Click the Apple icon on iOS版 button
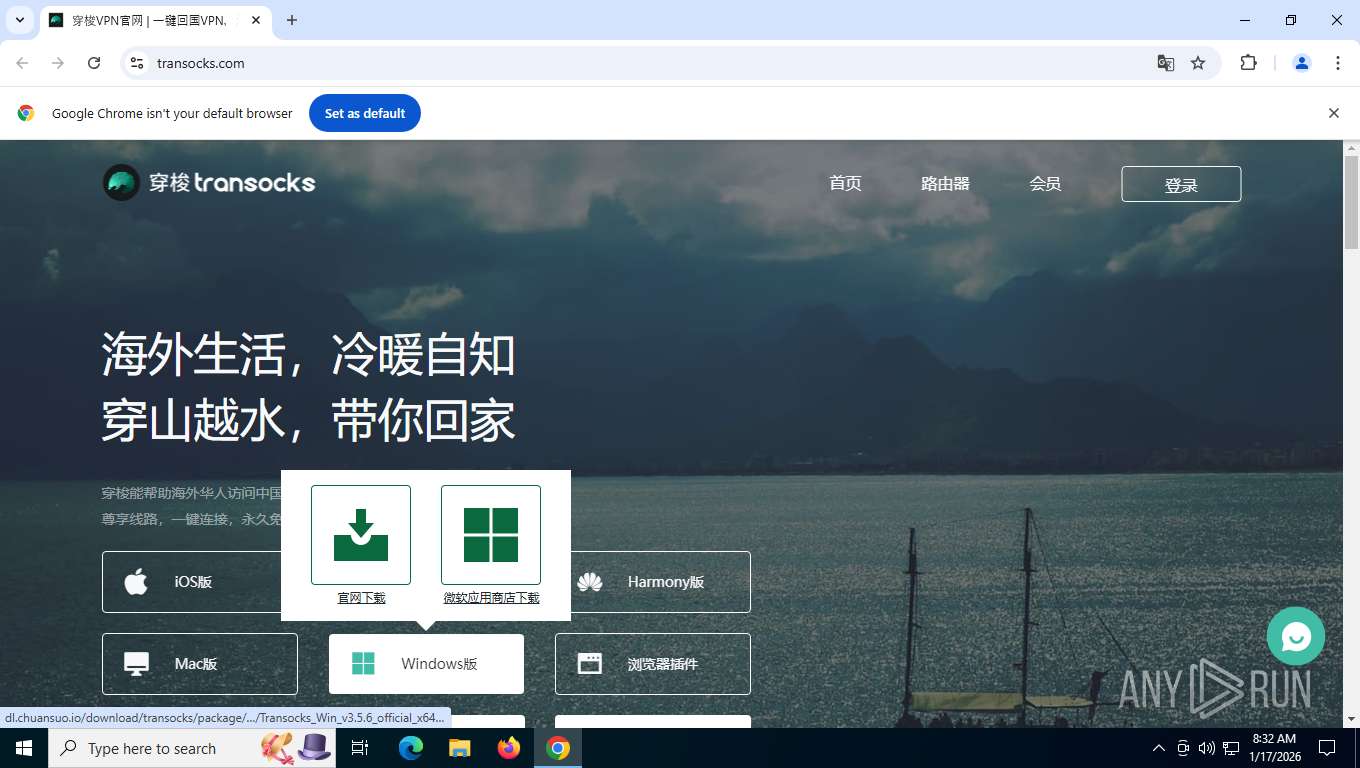 pos(136,582)
